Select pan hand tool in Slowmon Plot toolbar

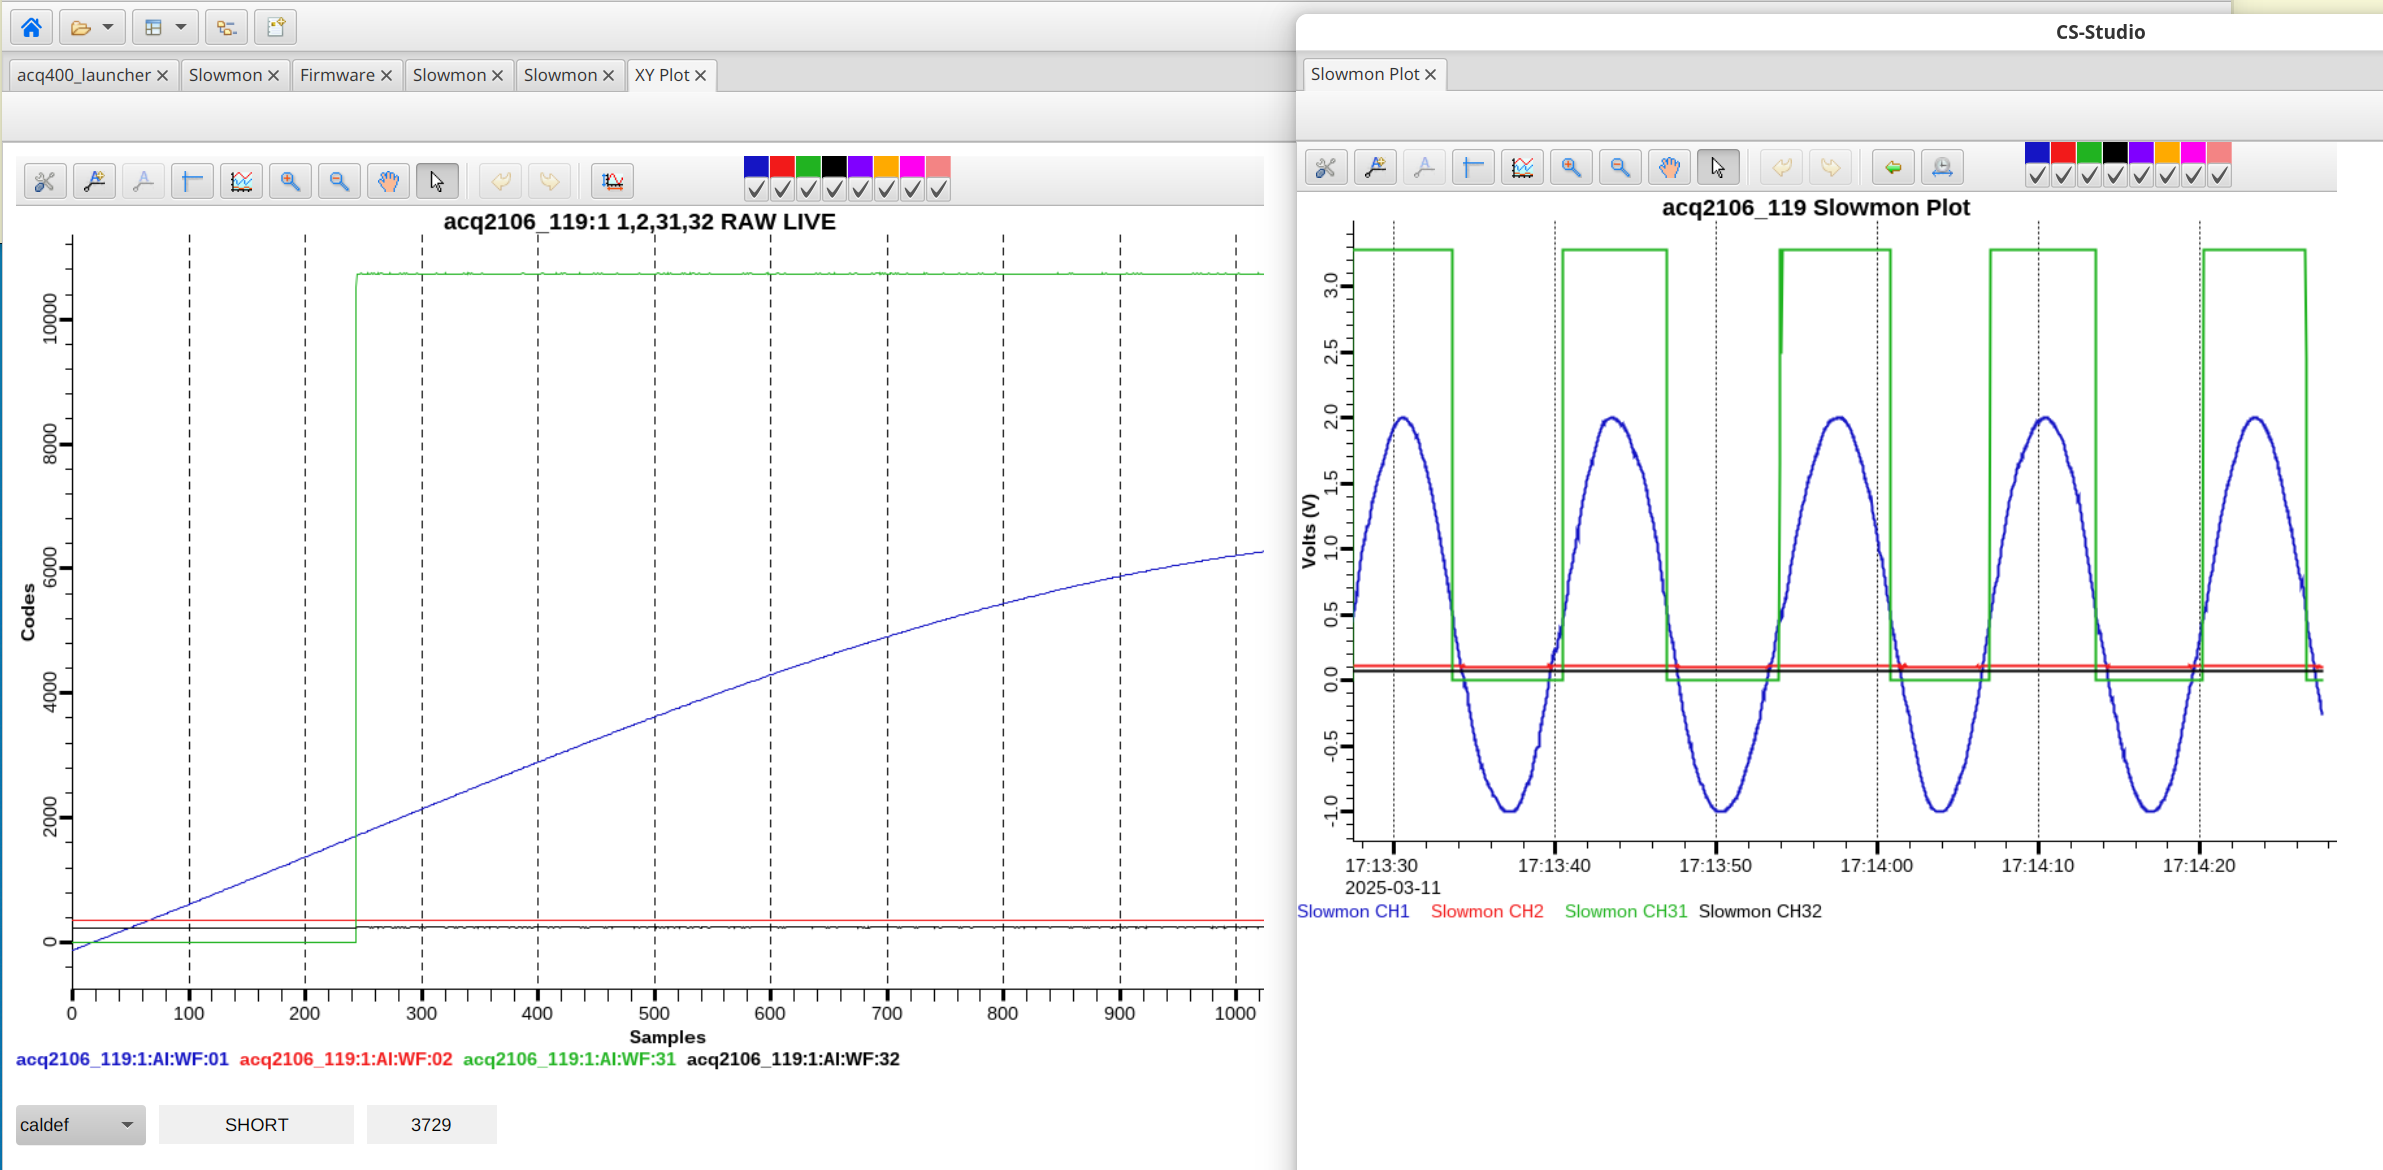(x=1669, y=167)
